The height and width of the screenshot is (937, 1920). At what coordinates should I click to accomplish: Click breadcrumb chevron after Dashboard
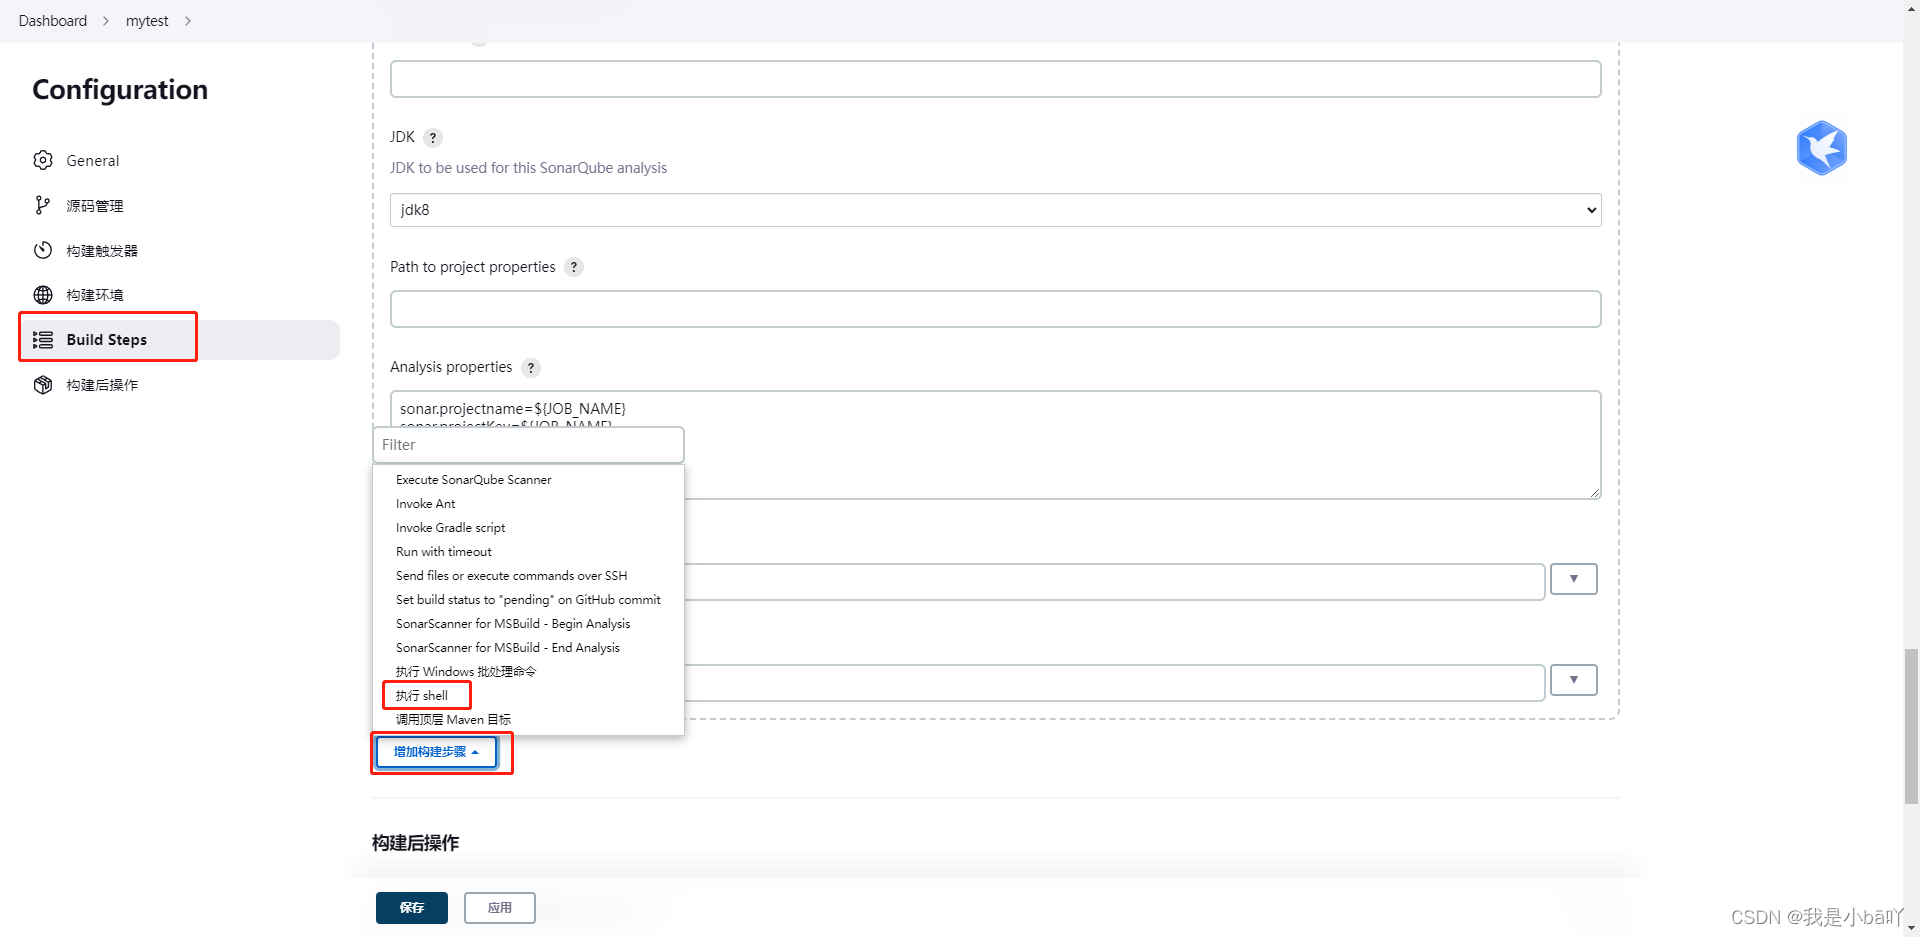coord(106,21)
